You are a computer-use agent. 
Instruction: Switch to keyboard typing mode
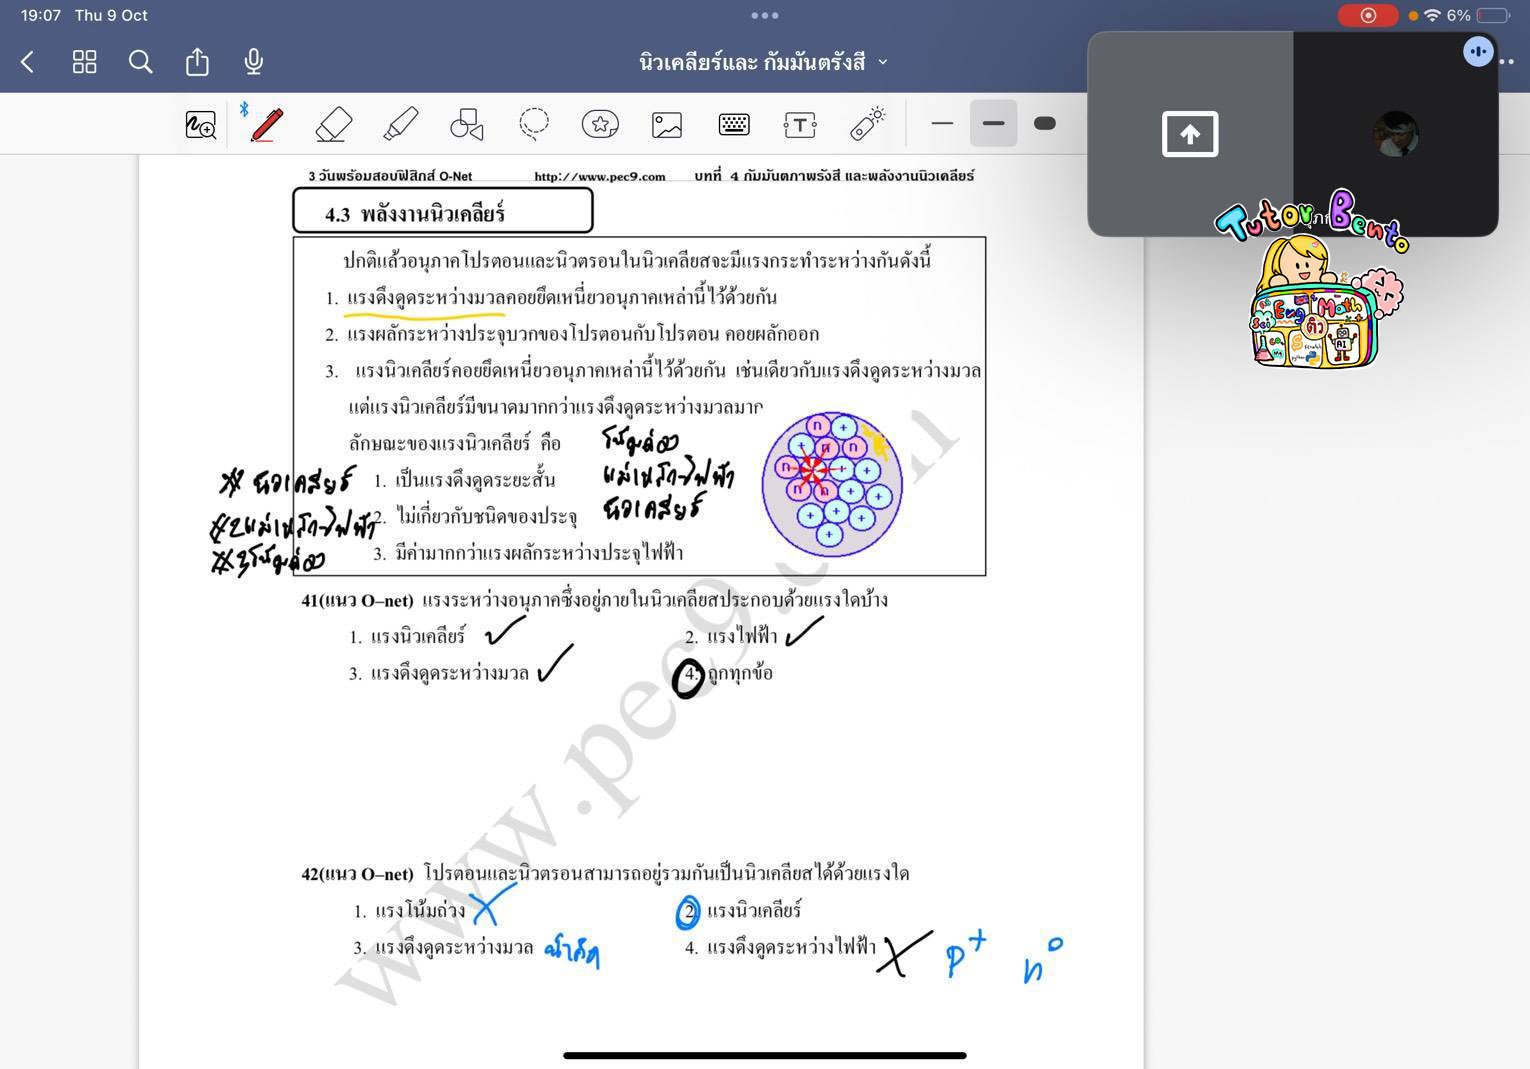click(x=734, y=124)
